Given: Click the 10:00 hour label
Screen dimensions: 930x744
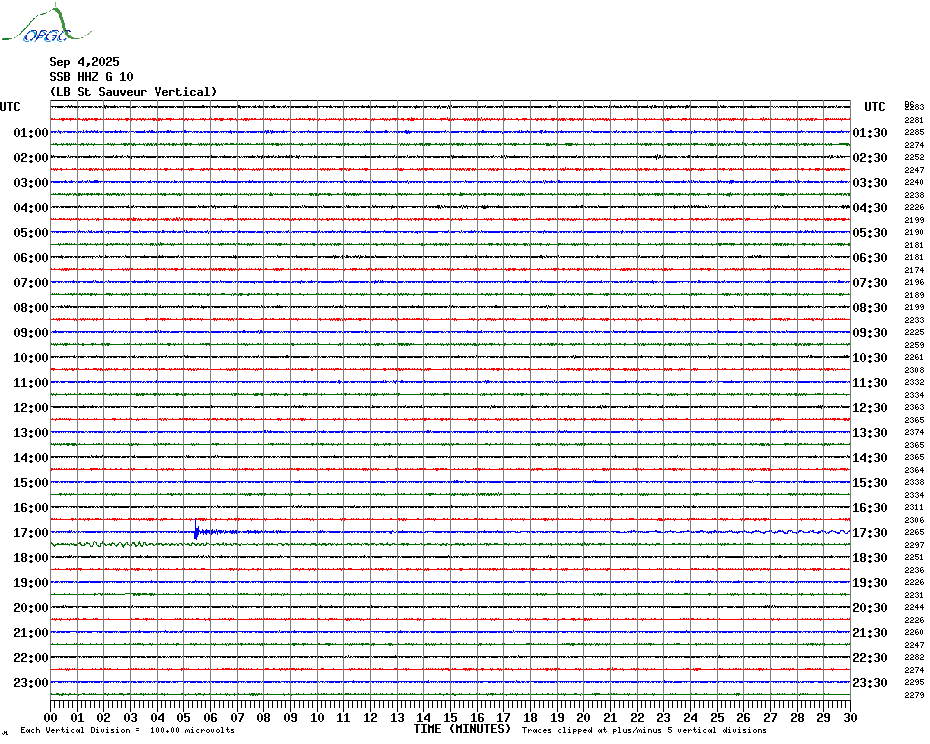Looking at the screenshot, I should 31,358.
